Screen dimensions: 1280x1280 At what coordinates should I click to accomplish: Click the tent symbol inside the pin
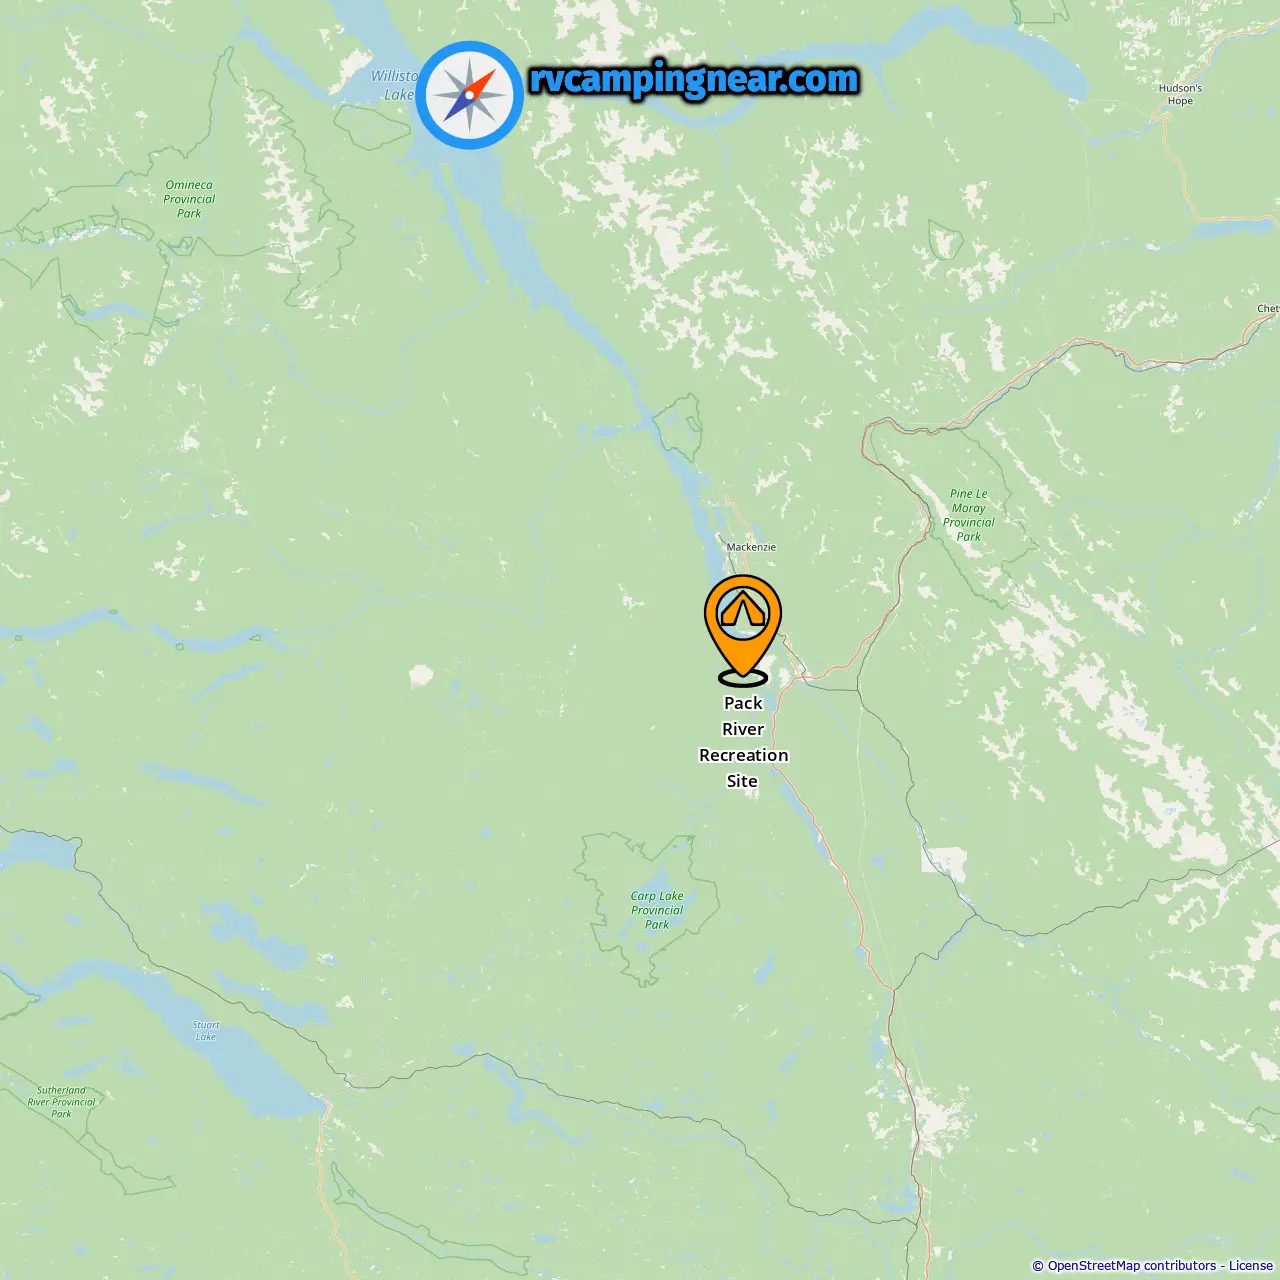[743, 609]
